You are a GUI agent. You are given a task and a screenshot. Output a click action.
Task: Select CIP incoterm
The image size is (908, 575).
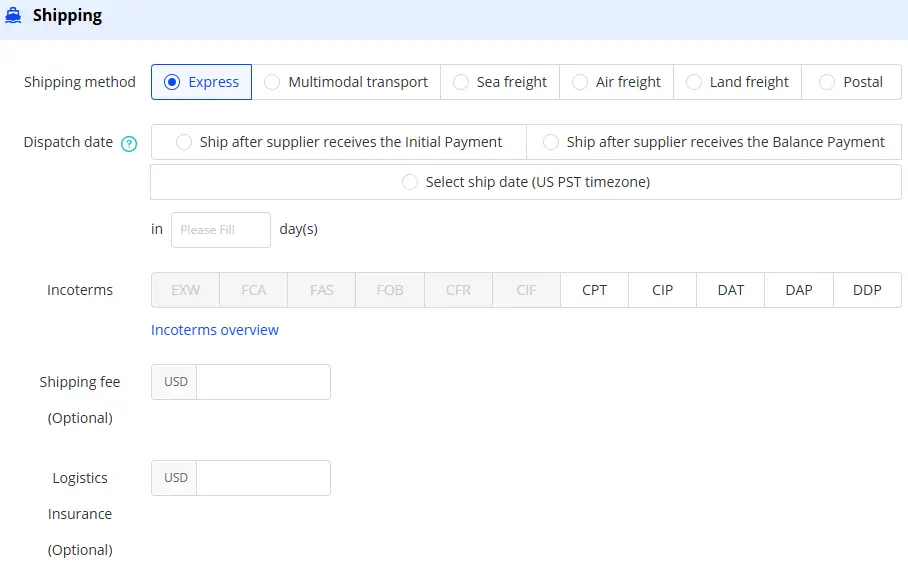coord(662,290)
